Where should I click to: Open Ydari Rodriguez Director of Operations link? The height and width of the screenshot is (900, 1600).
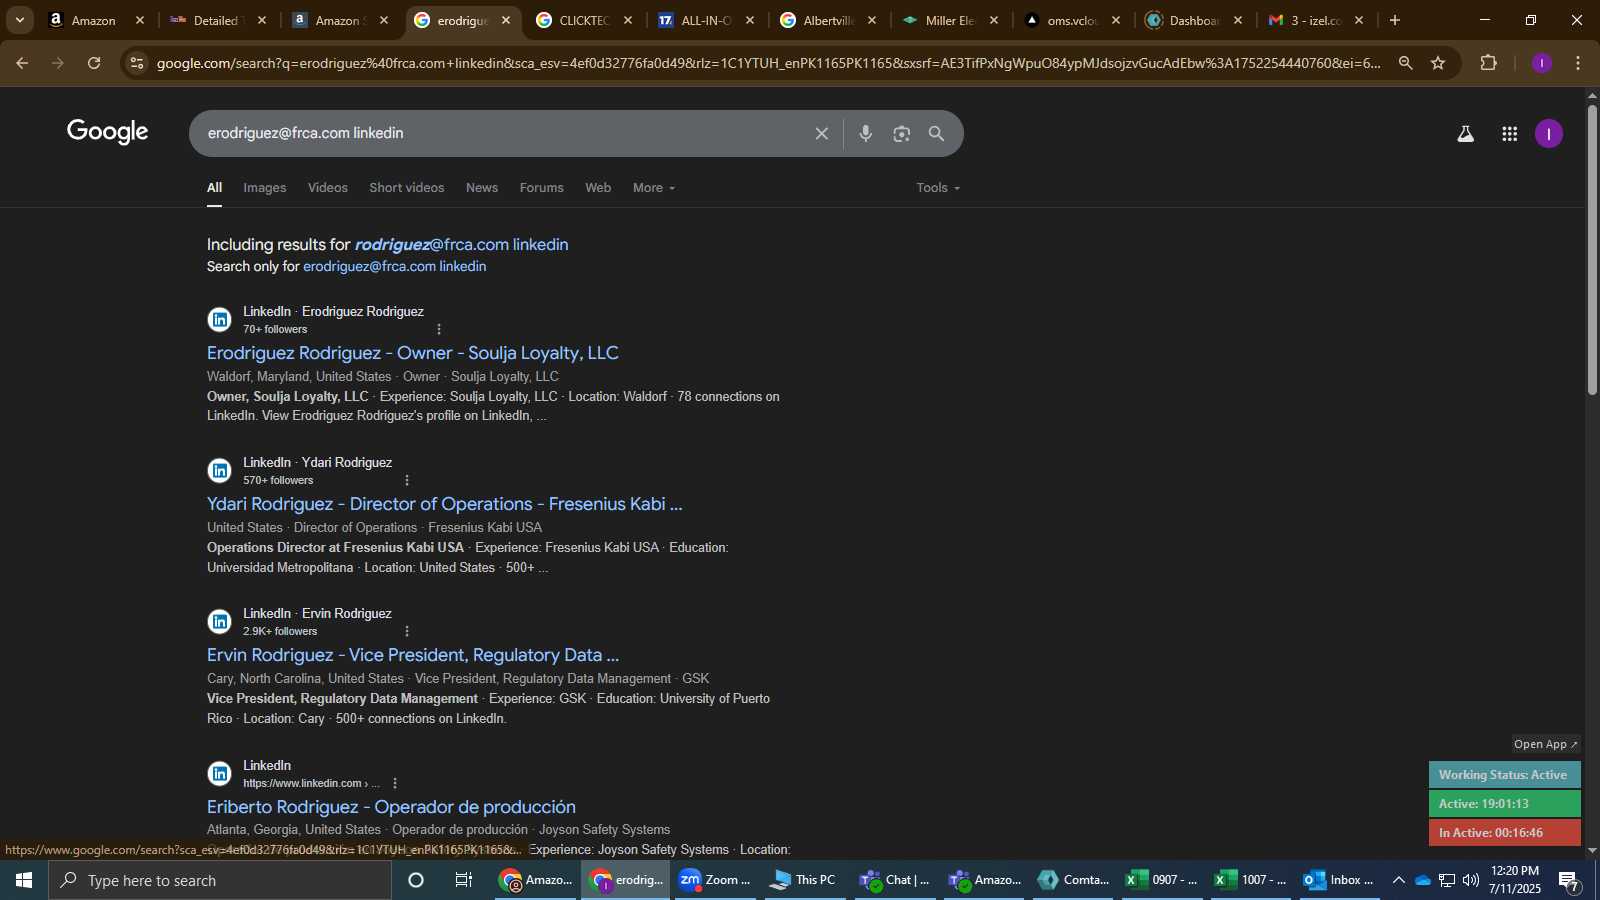coord(445,504)
